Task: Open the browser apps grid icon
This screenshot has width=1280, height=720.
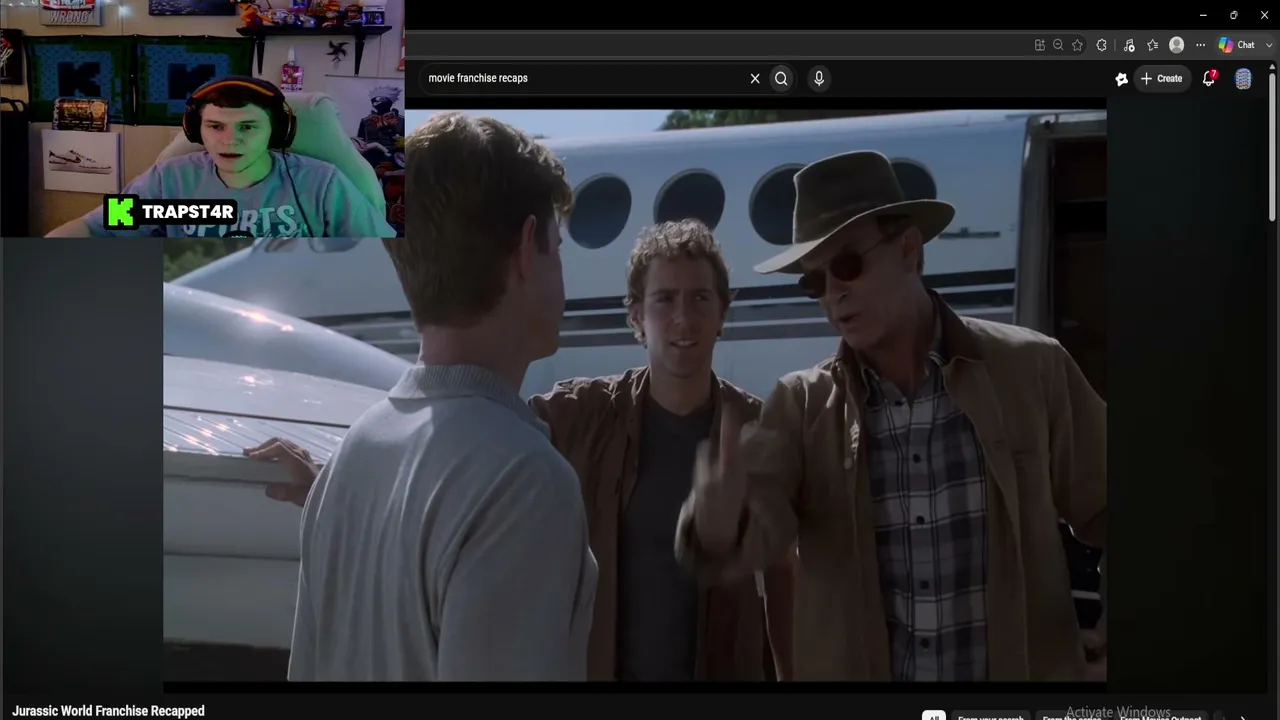Action: [1040, 45]
